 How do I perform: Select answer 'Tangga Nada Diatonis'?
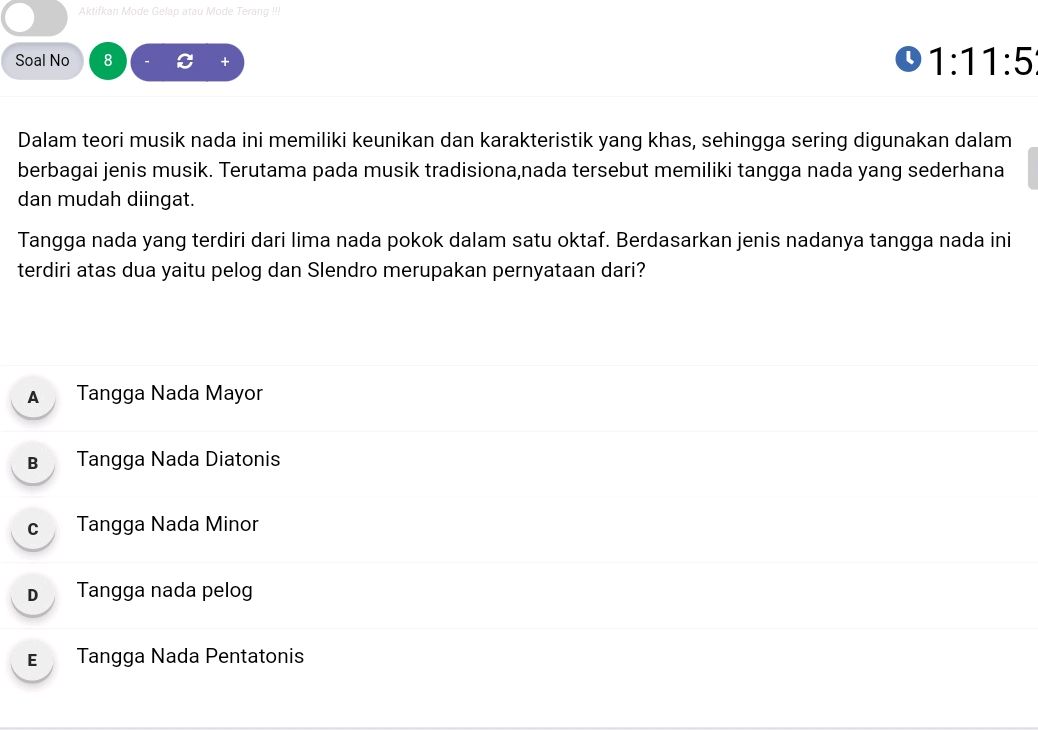[x=178, y=459]
